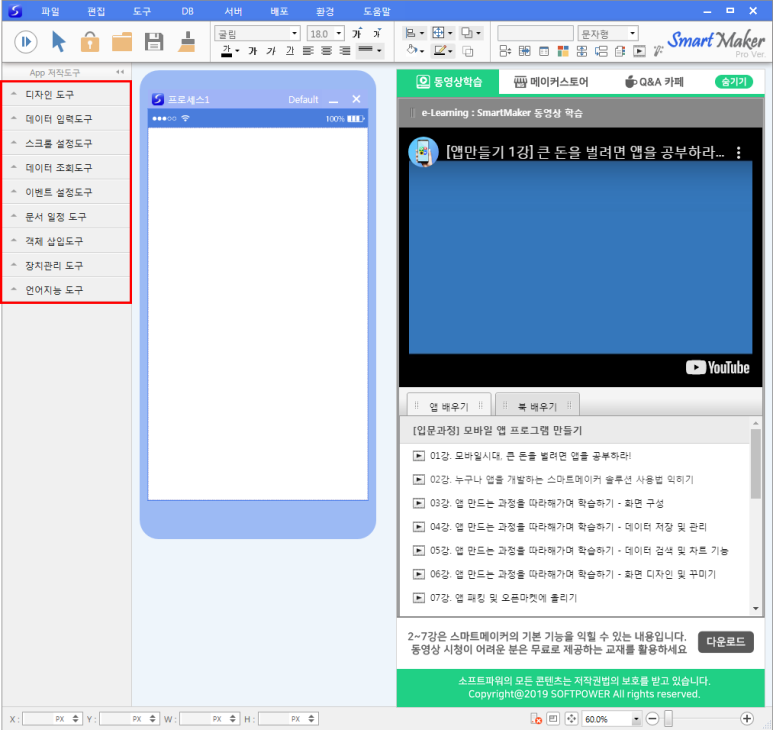The image size is (773, 730).
Task: Click the orange padlock icon
Action: (90, 42)
